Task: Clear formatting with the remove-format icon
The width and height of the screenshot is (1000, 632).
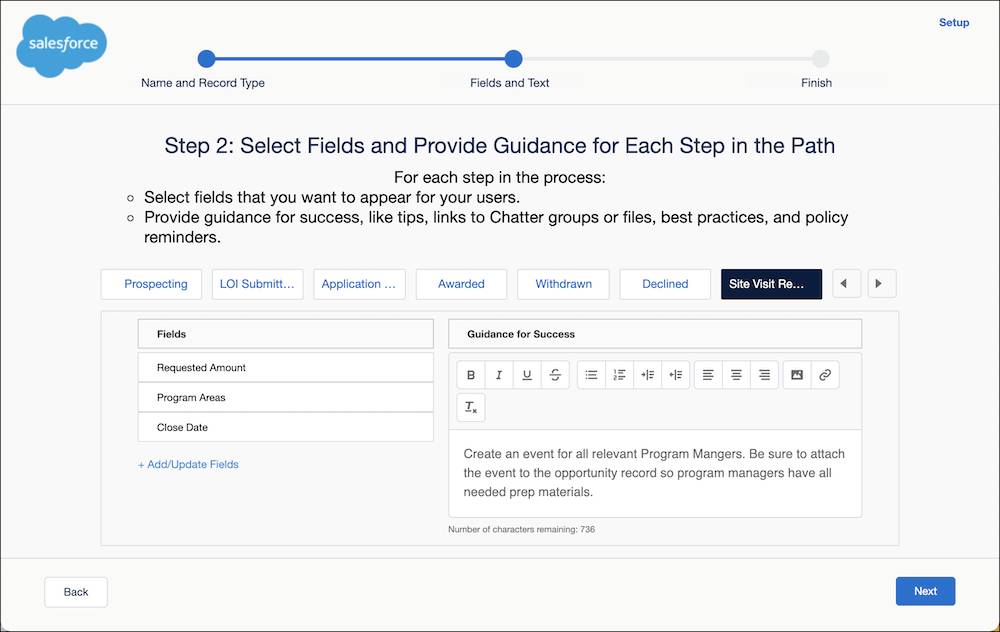Action: point(471,407)
